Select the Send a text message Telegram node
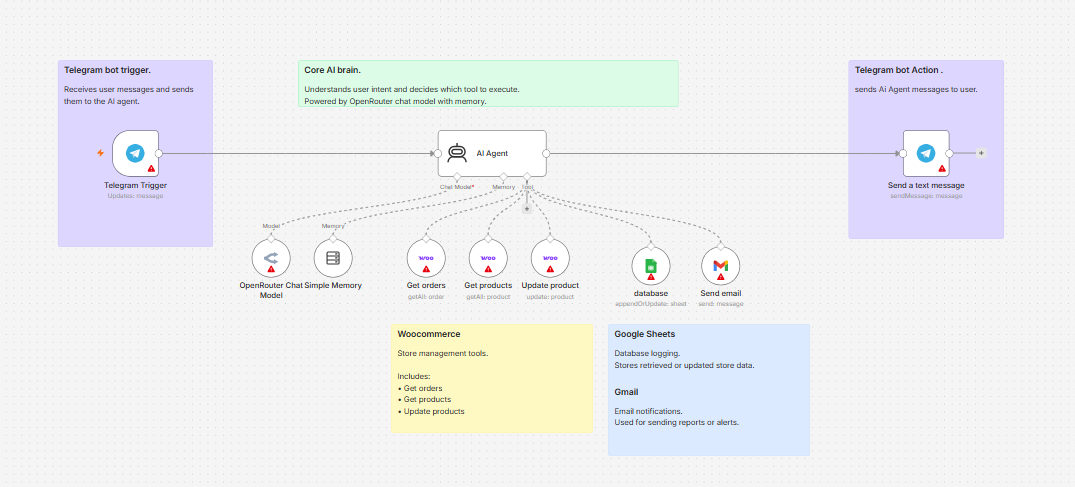This screenshot has height=487, width=1075. click(926, 154)
